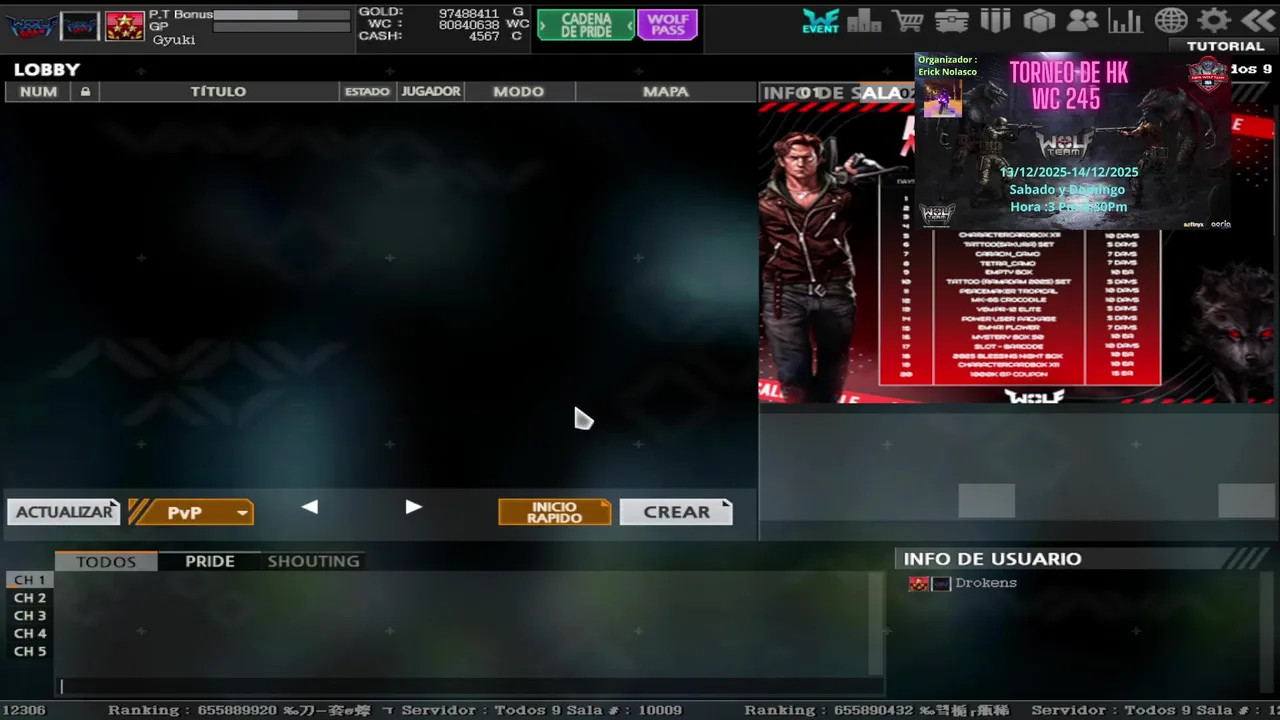This screenshot has height=720, width=1280.
Task: Click the Torneo de HK banner
Action: (x=1073, y=141)
